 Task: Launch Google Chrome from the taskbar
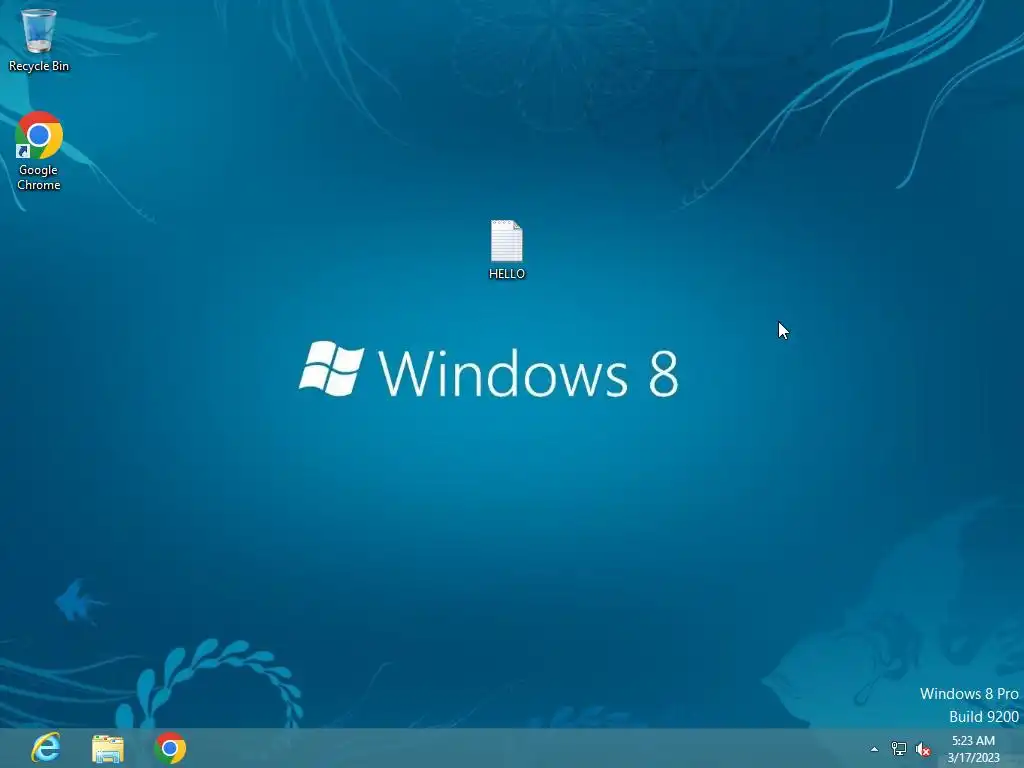point(170,748)
